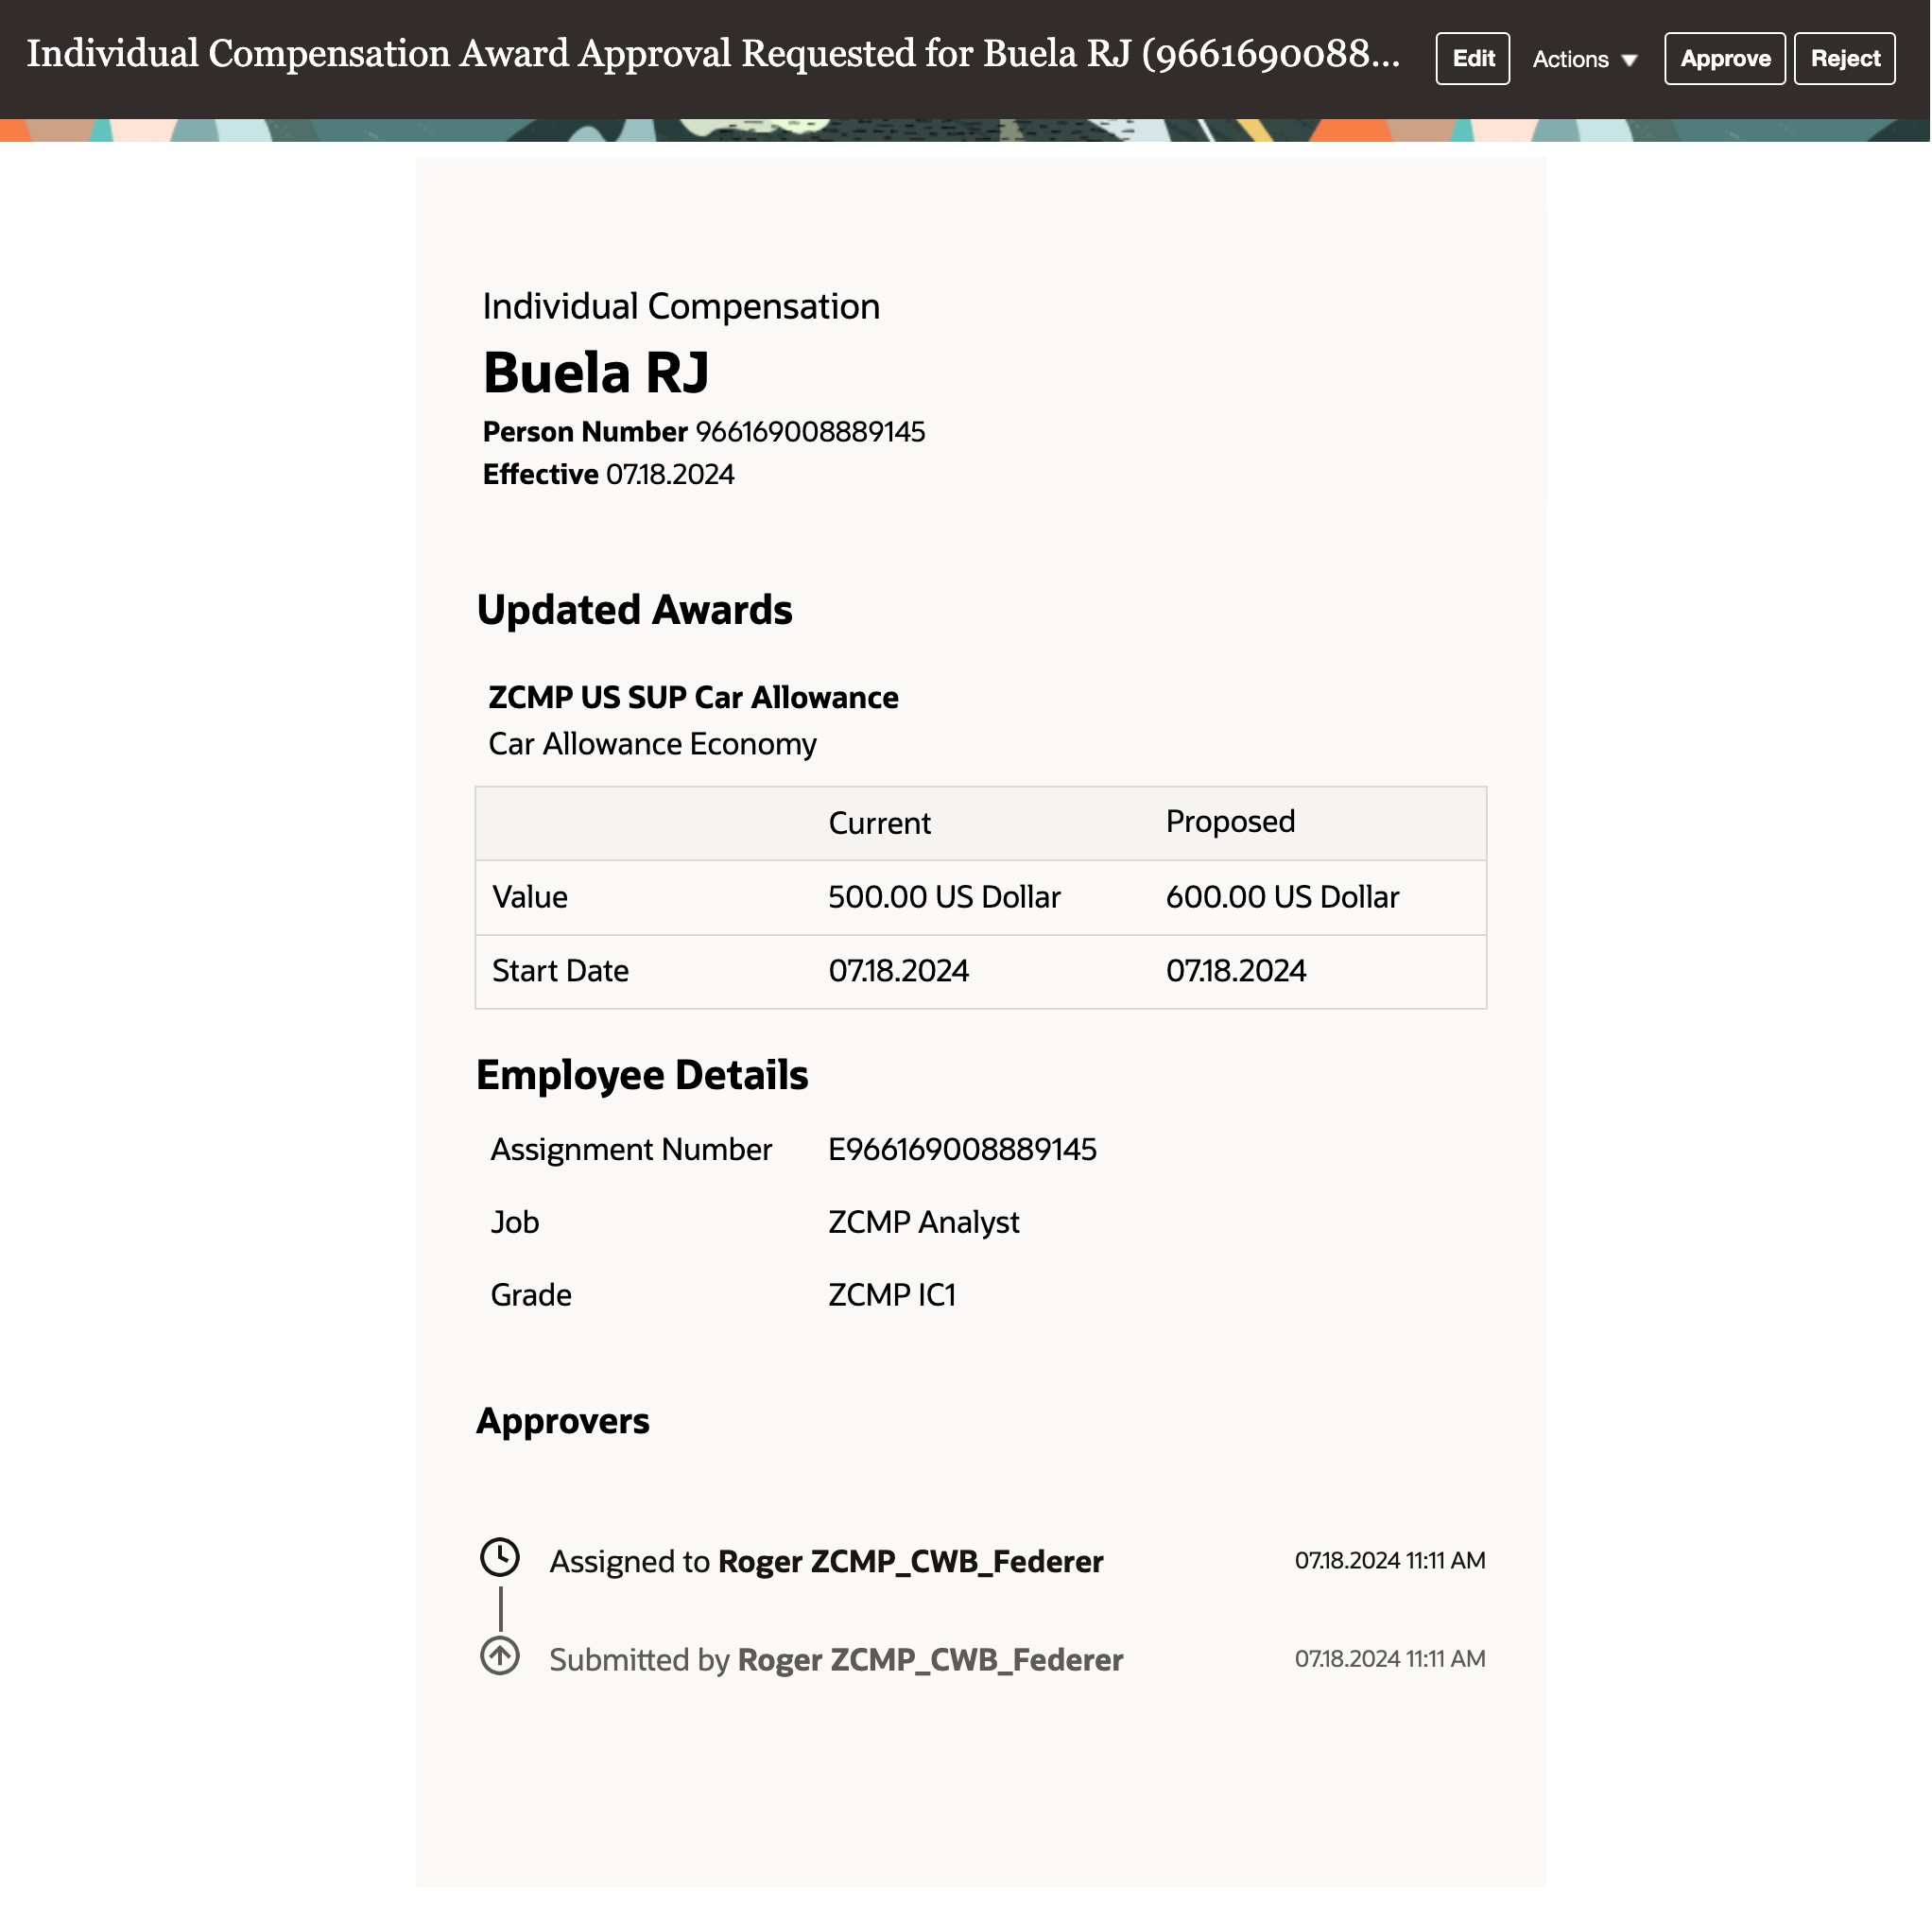Image resolution: width=1932 pixels, height=1923 pixels.
Task: Click the Individual Compensation subtitle
Action: pyautogui.click(x=682, y=307)
